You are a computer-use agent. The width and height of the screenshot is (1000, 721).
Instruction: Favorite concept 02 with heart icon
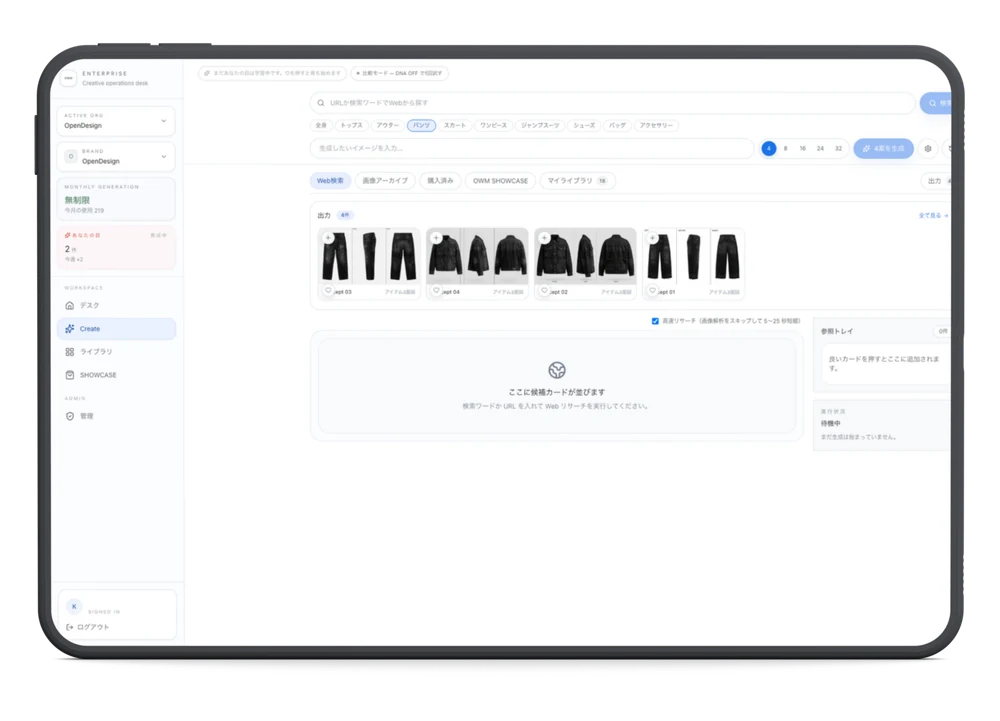coord(544,291)
